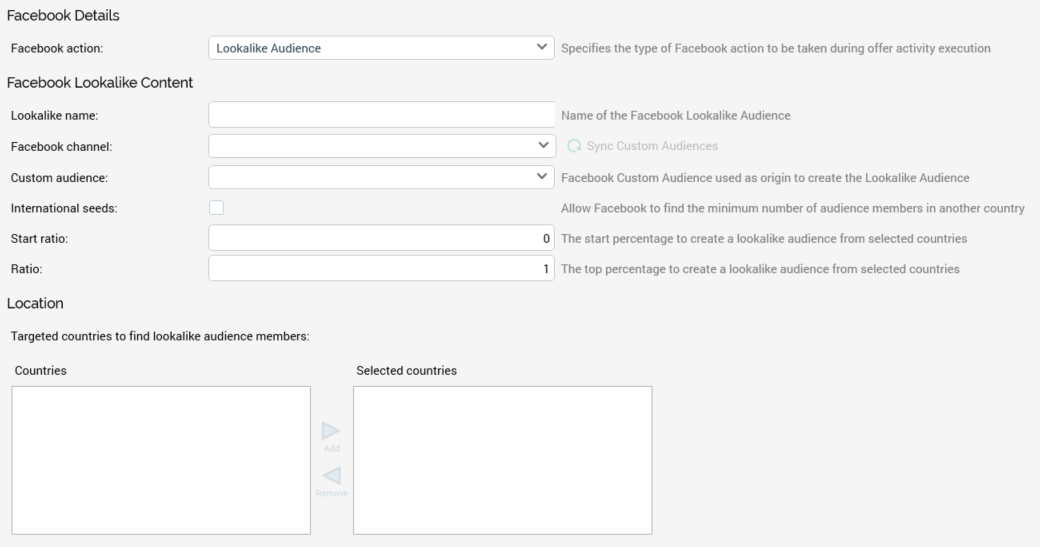The width and height of the screenshot is (1040, 547).
Task: Expand the Custom audience dropdown arrow
Action: tap(543, 177)
